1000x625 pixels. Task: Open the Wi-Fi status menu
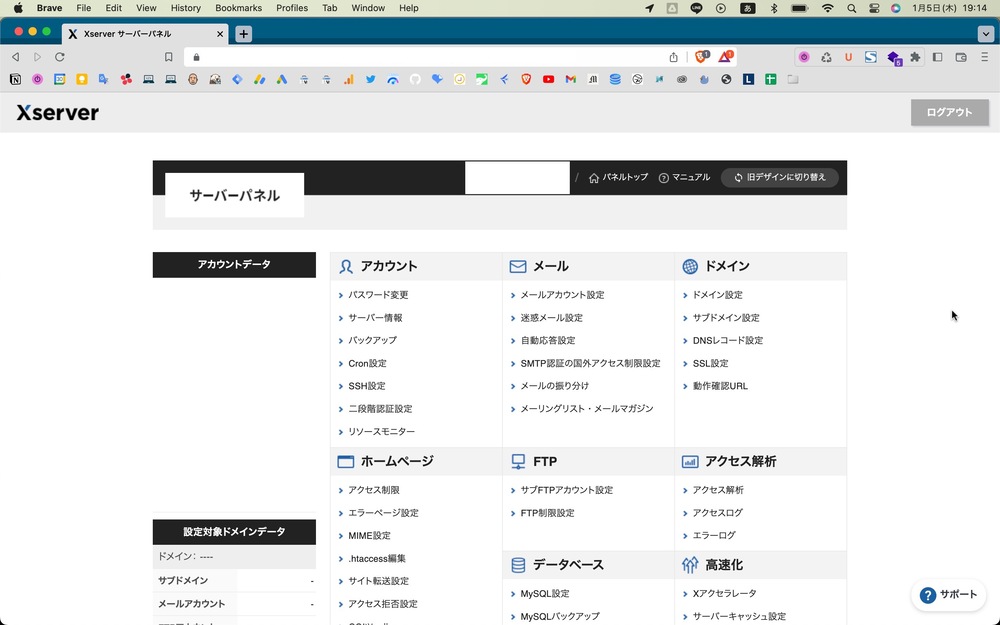[827, 8]
